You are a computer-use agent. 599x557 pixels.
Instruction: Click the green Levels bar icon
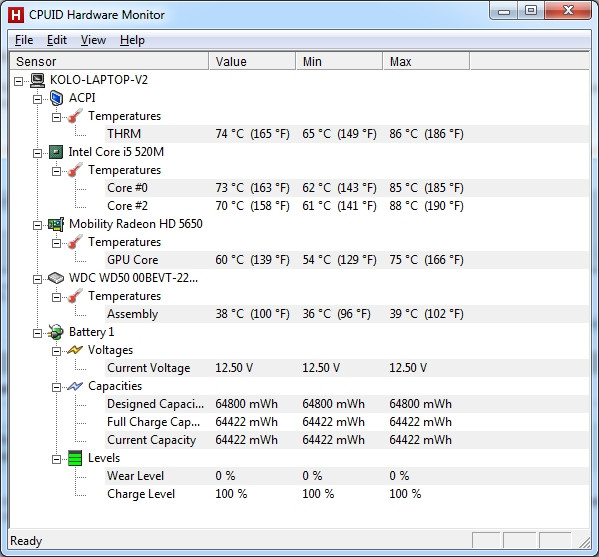[75, 458]
